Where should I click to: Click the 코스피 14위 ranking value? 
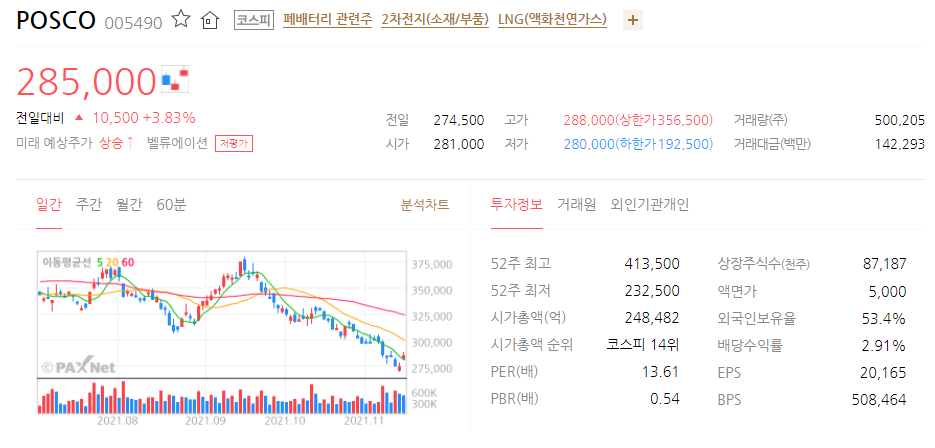(643, 345)
